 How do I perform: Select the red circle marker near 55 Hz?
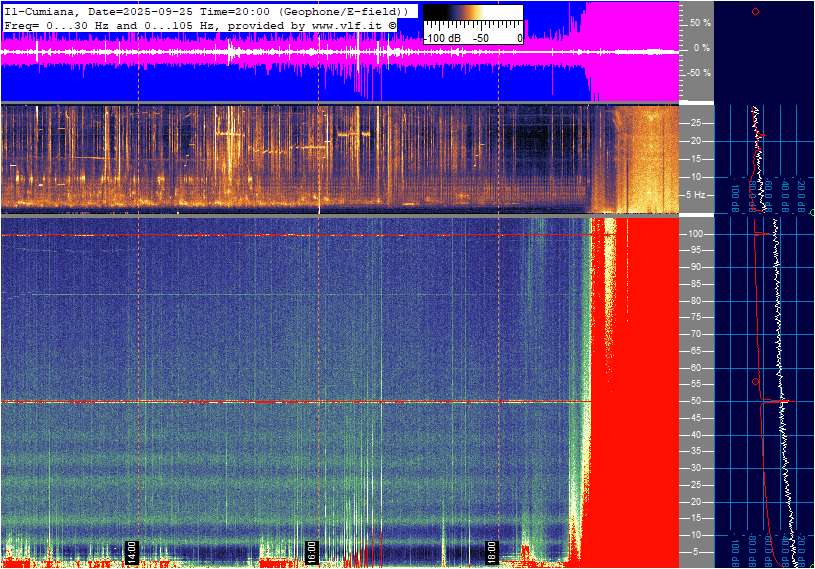coord(756,382)
